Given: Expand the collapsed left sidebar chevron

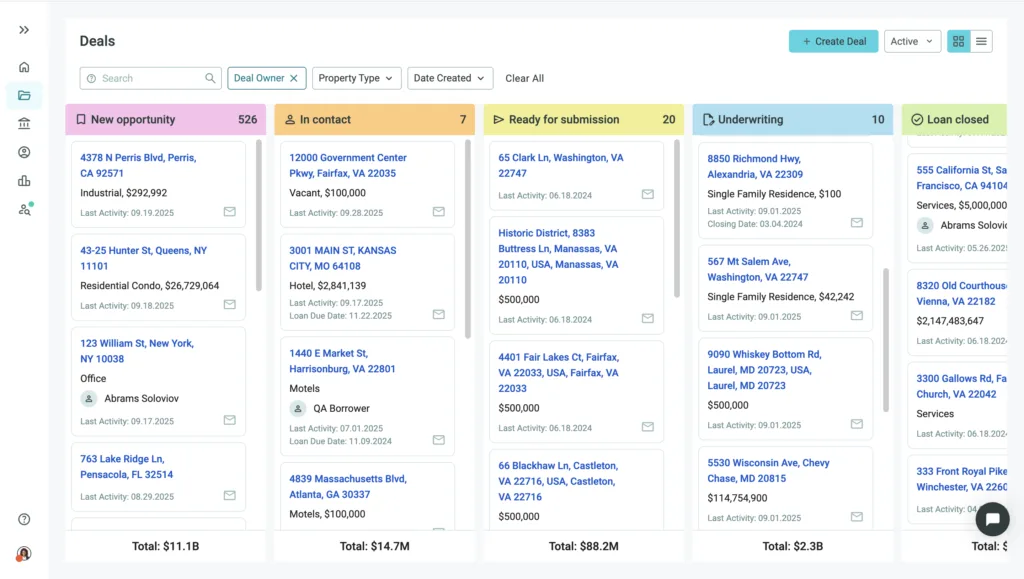Looking at the screenshot, I should coord(22,29).
